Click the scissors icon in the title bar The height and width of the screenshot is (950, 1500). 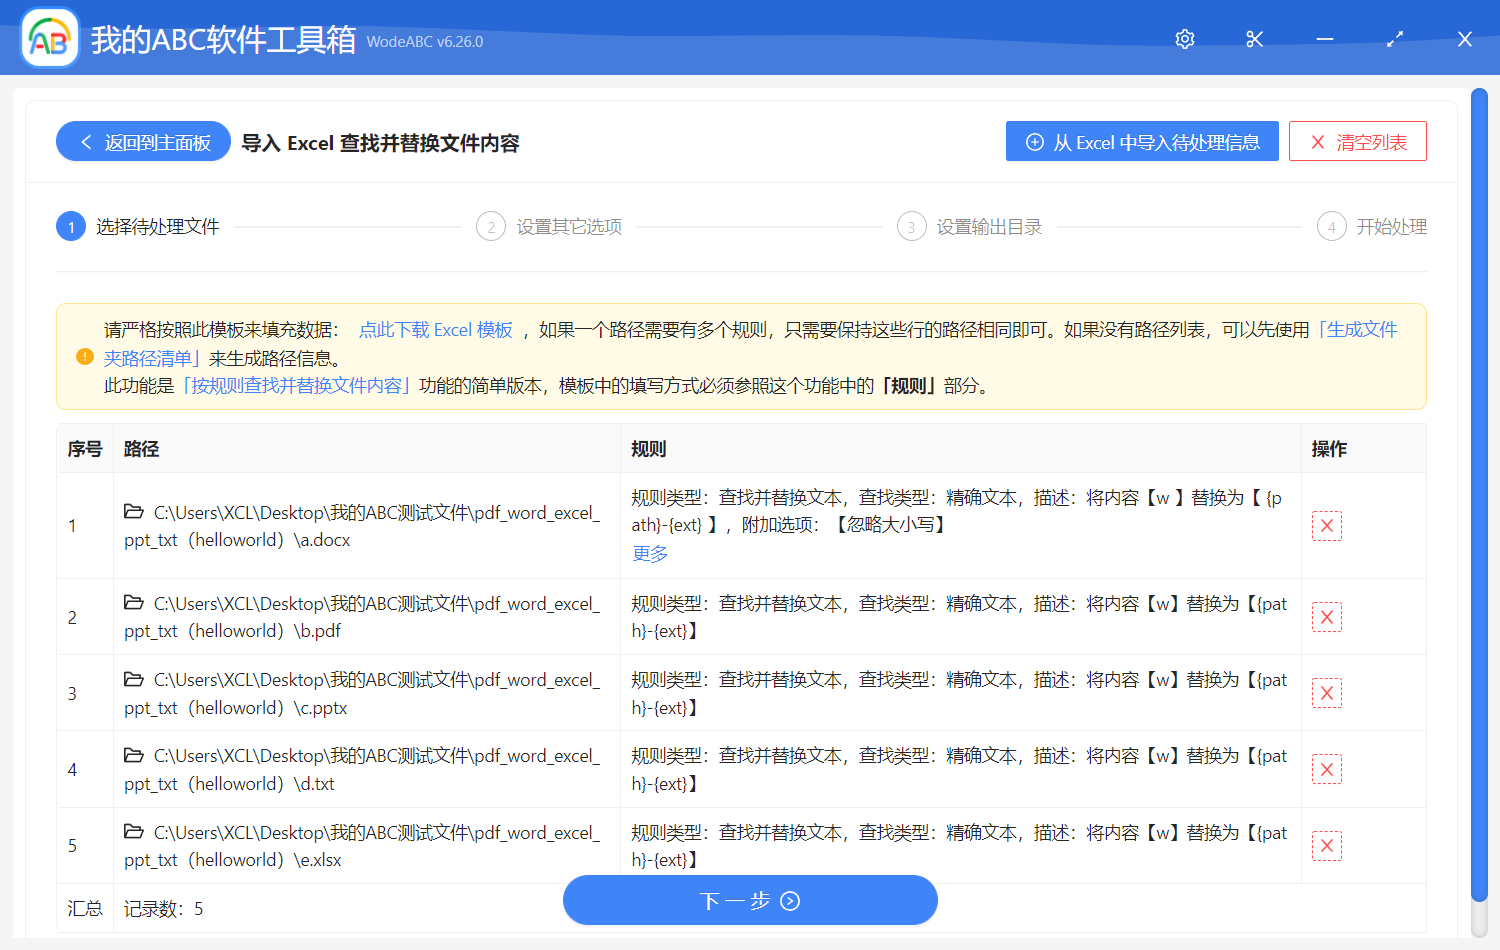coord(1254,39)
